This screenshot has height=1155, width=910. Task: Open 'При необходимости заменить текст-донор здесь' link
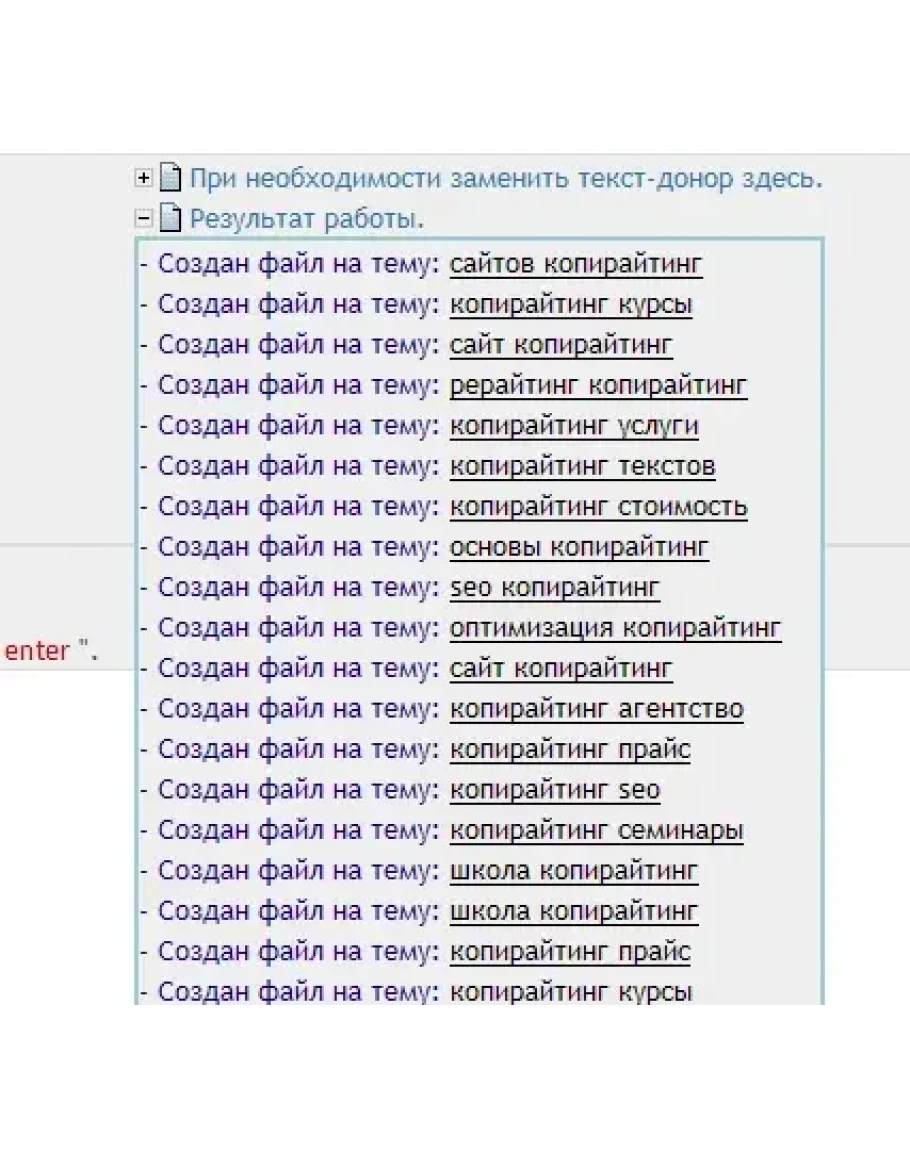coord(506,180)
